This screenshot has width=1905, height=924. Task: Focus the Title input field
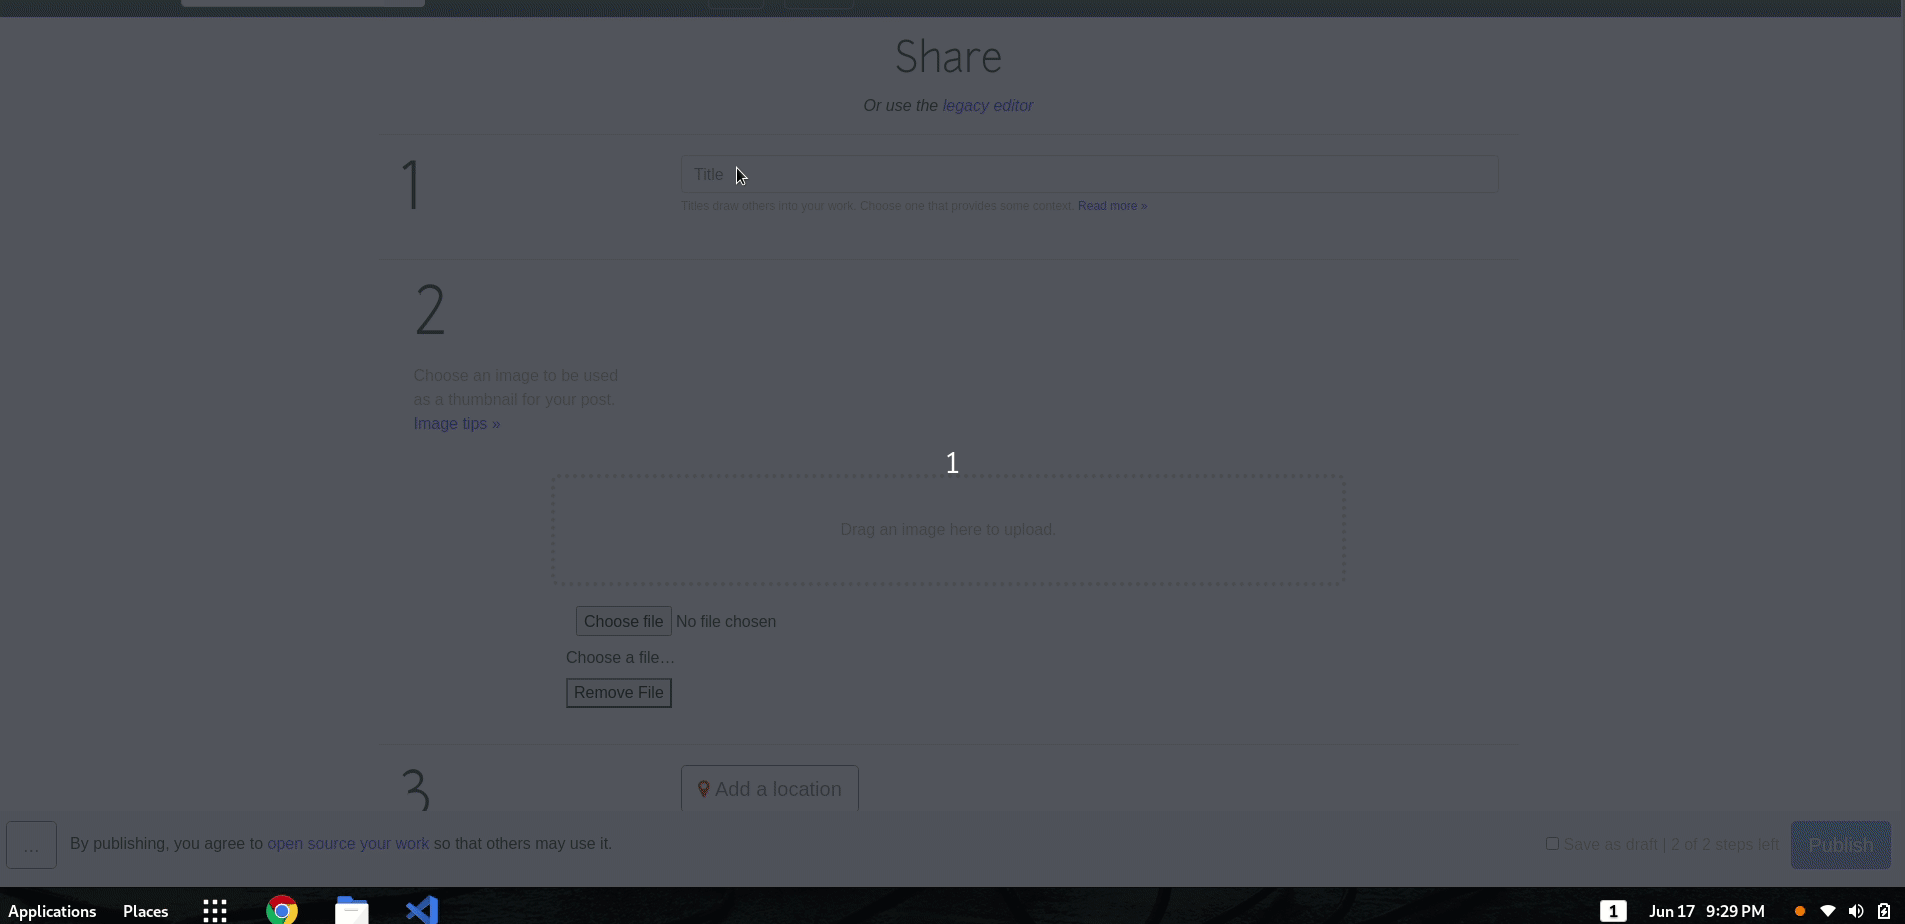(x=1089, y=174)
